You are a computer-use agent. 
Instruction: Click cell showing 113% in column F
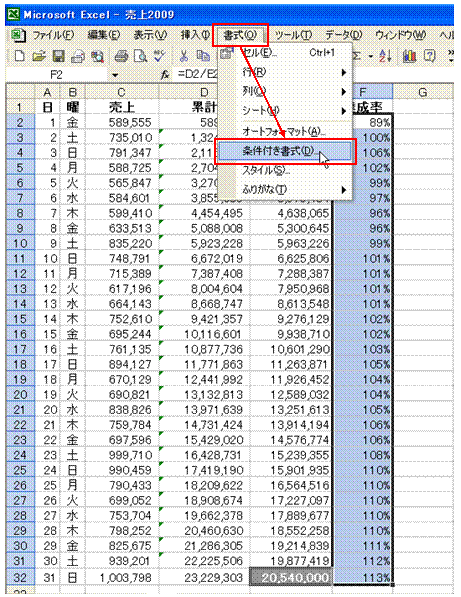(363, 577)
